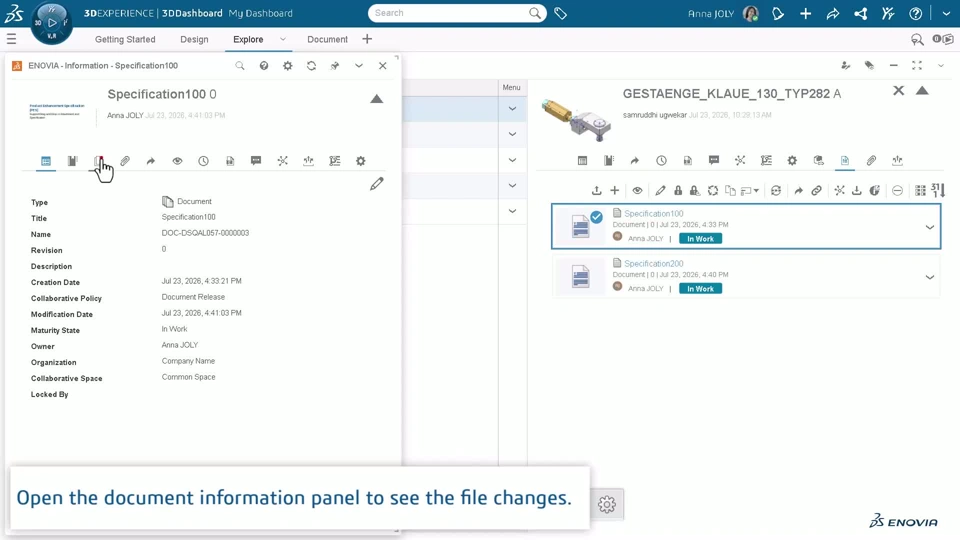The image size is (960, 540).
Task: Expand first row chevron under Menu column
Action: coord(512,109)
